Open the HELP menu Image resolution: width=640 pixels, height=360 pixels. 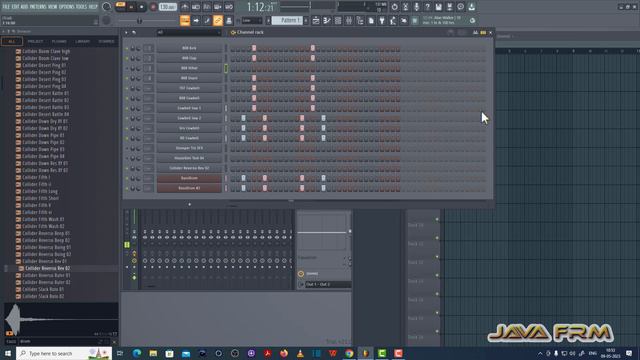coord(93,7)
